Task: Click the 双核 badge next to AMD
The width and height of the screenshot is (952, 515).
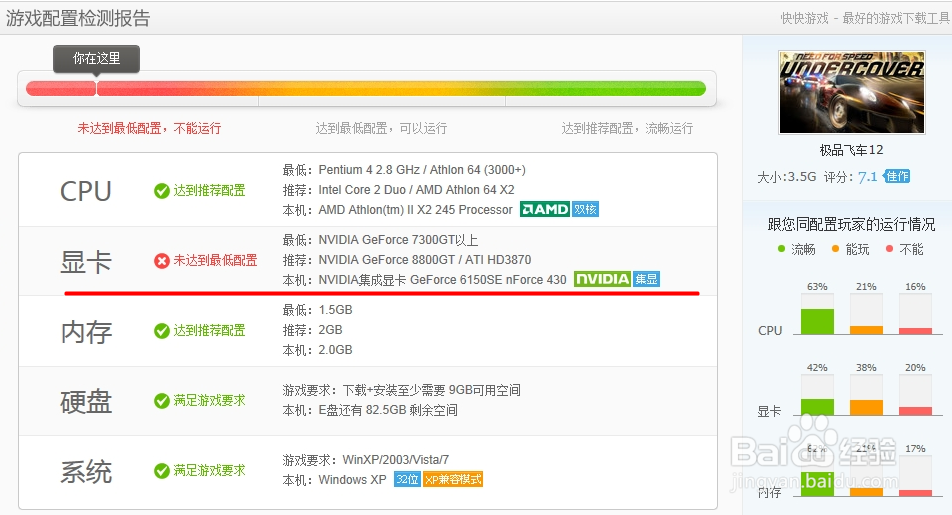Action: [x=585, y=210]
